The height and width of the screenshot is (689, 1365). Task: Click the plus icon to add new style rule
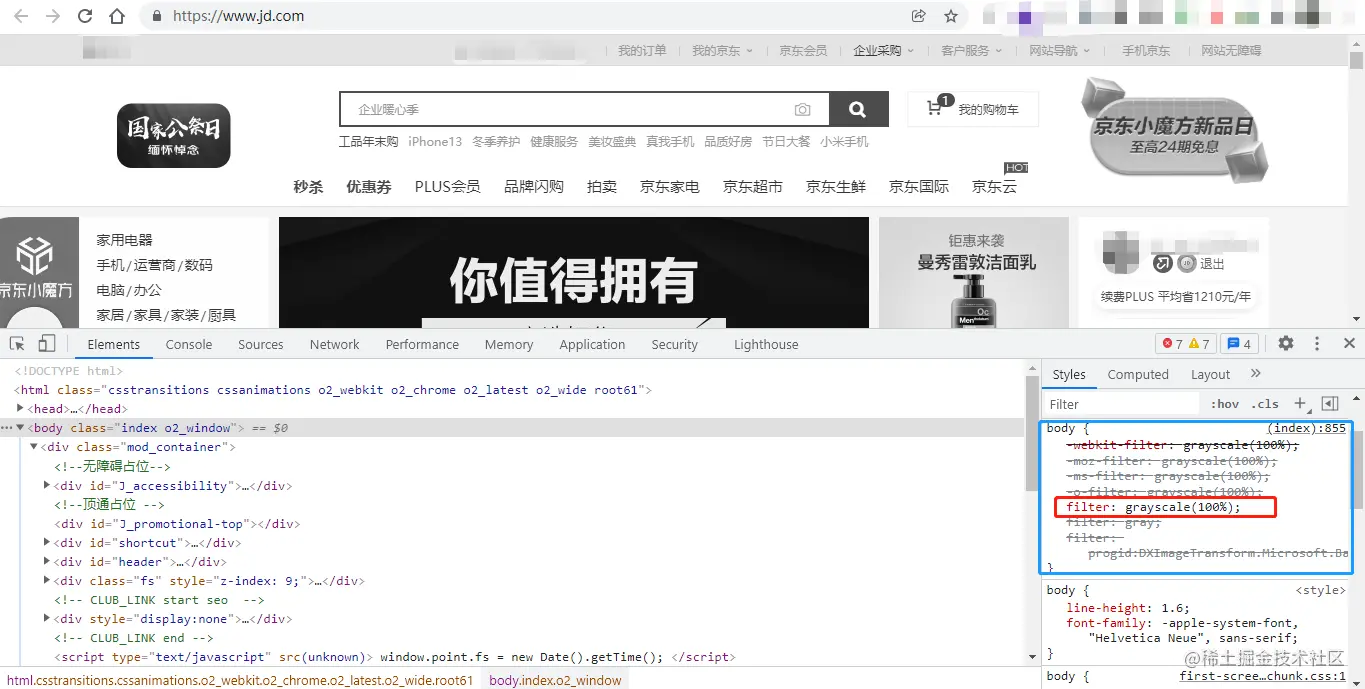[x=1300, y=402]
